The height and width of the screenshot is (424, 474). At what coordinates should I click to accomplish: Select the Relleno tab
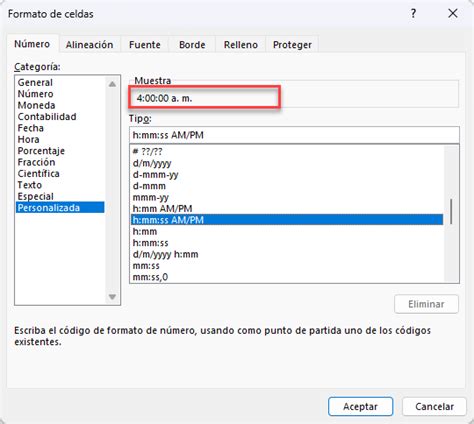[241, 45]
